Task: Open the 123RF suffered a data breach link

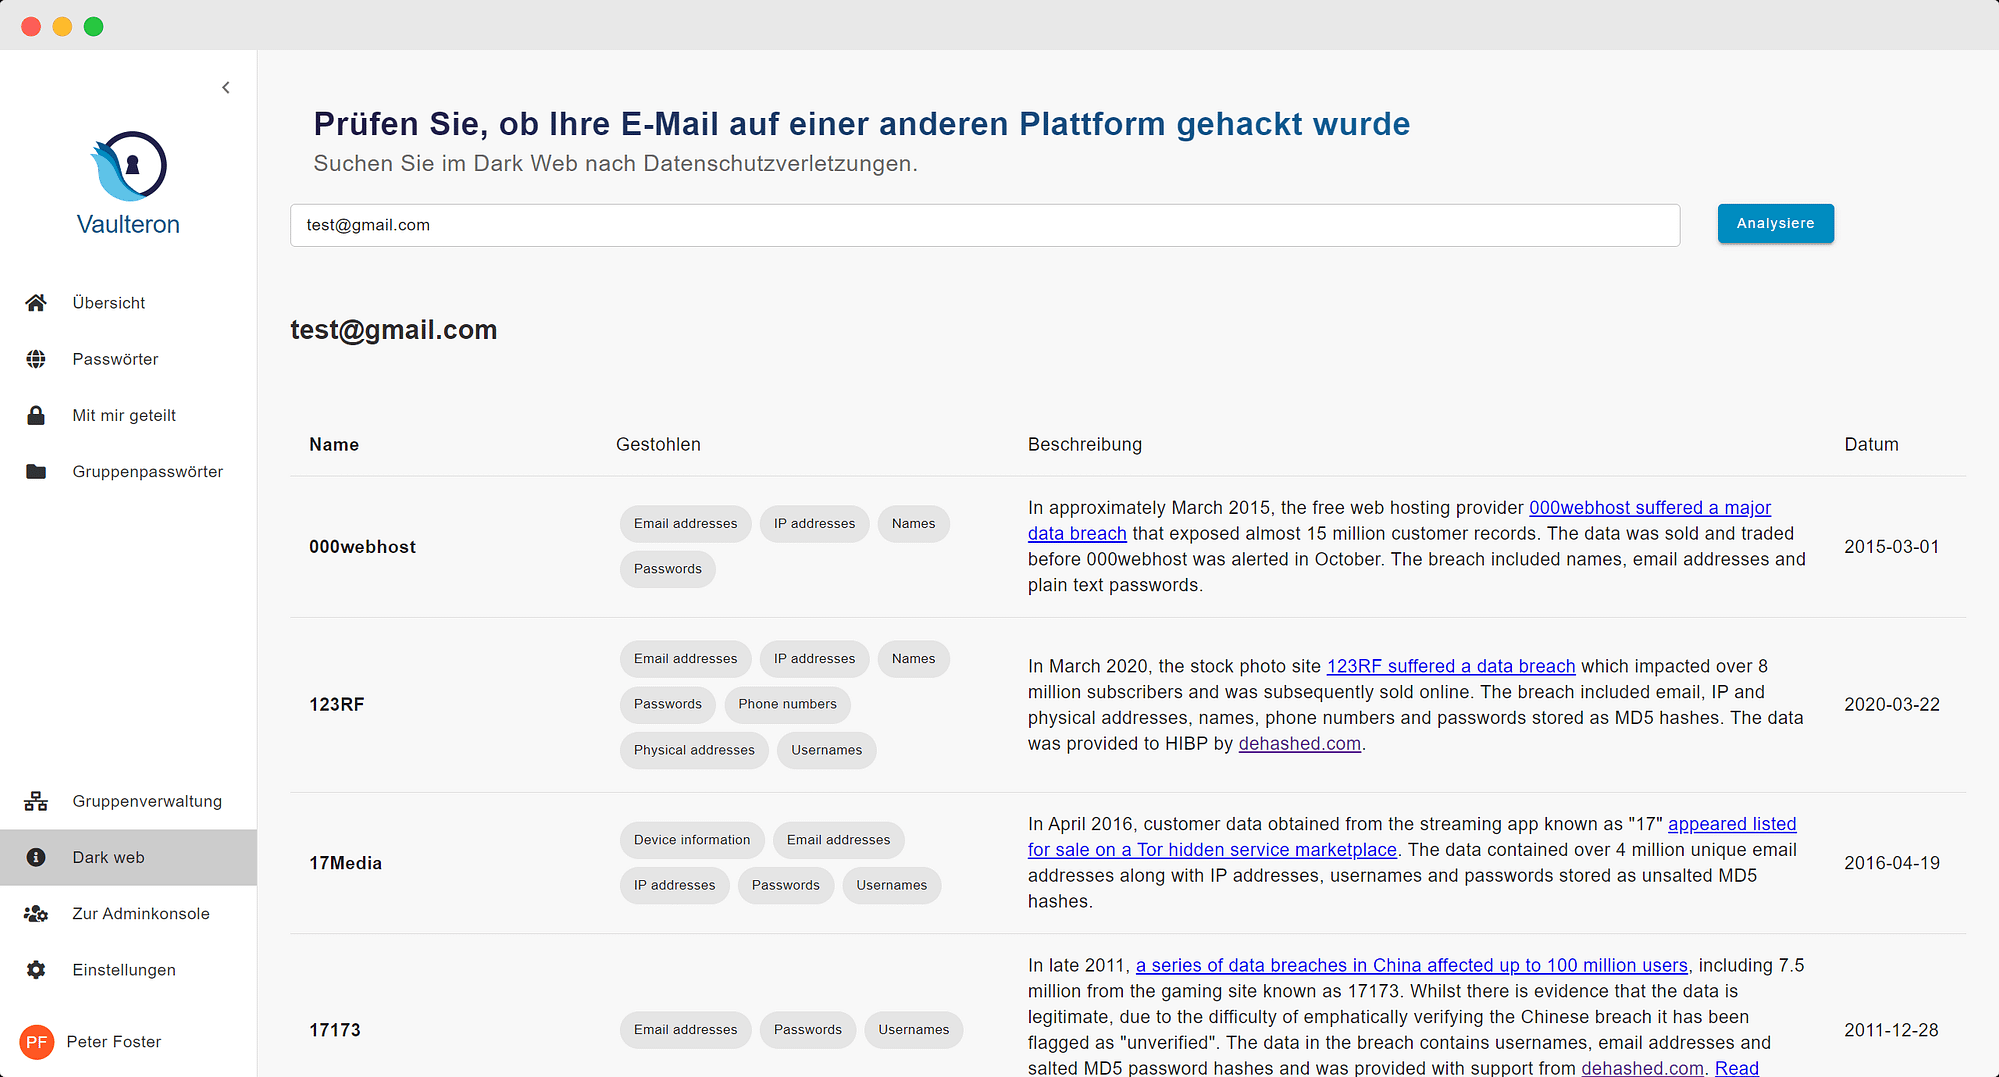Action: [x=1451, y=666]
